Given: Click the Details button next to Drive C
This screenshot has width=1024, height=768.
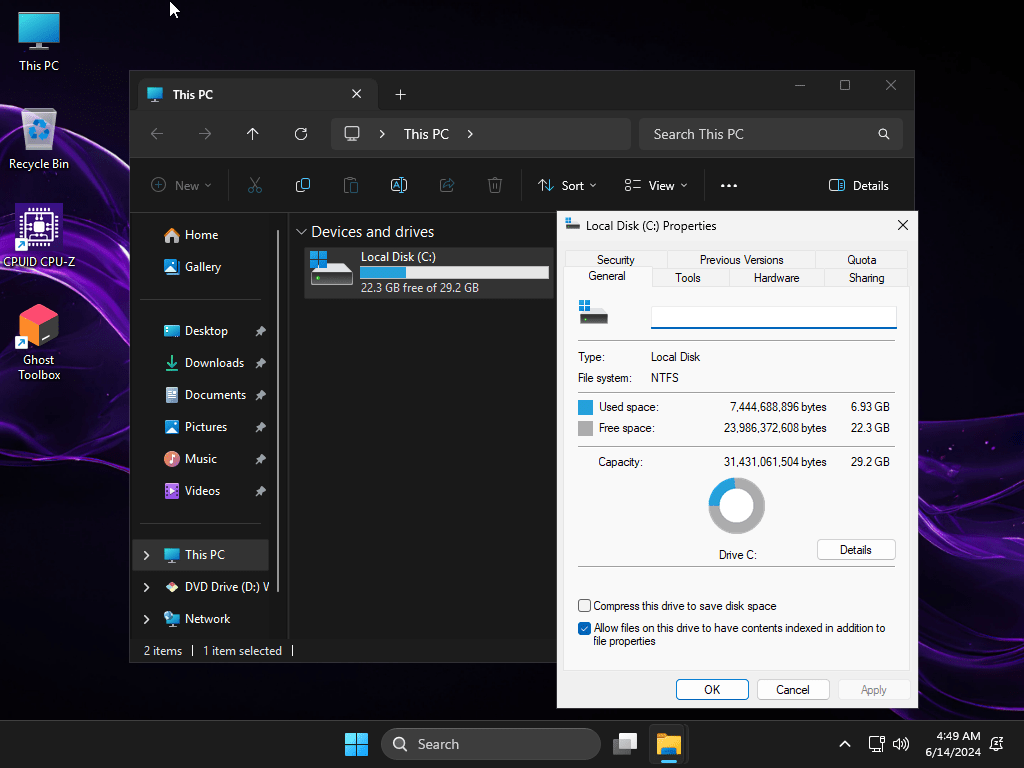Looking at the screenshot, I should pyautogui.click(x=856, y=549).
